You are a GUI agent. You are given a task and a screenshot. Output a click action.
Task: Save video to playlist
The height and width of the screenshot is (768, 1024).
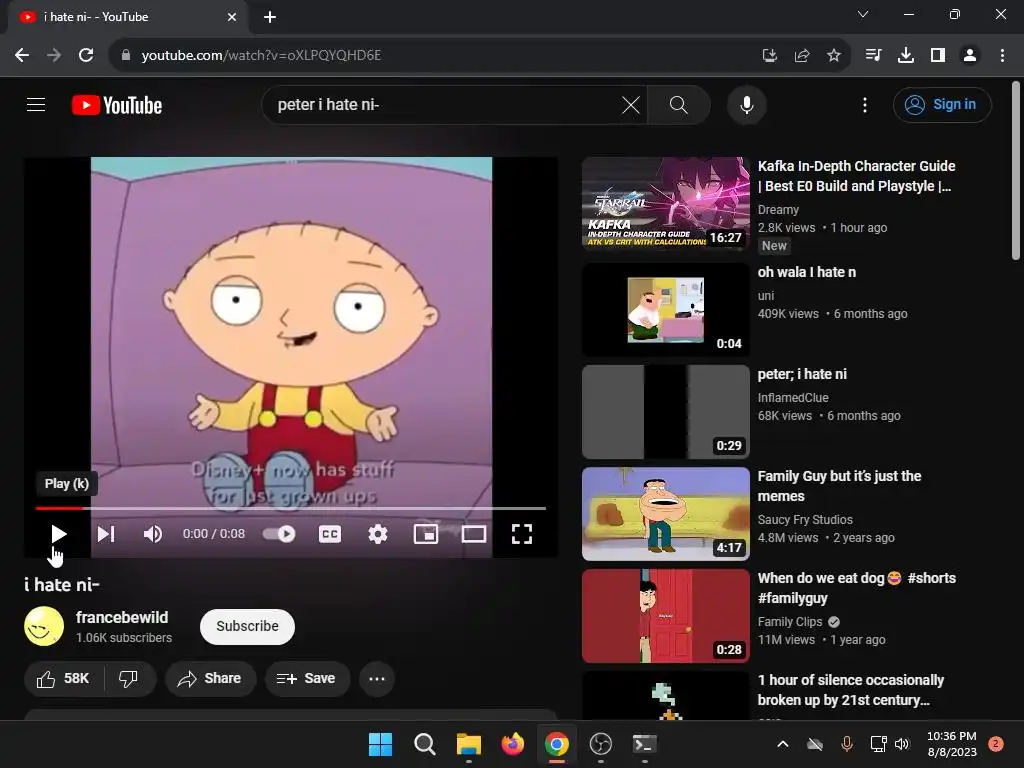click(x=306, y=679)
